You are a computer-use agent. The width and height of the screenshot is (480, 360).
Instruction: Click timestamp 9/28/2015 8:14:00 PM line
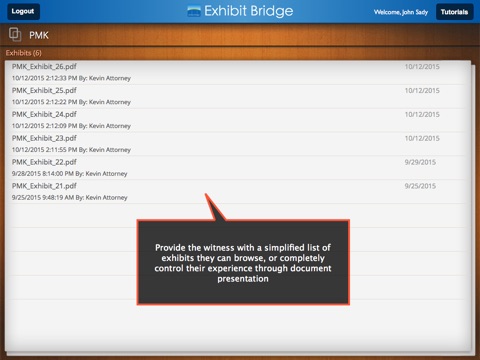coord(70,174)
